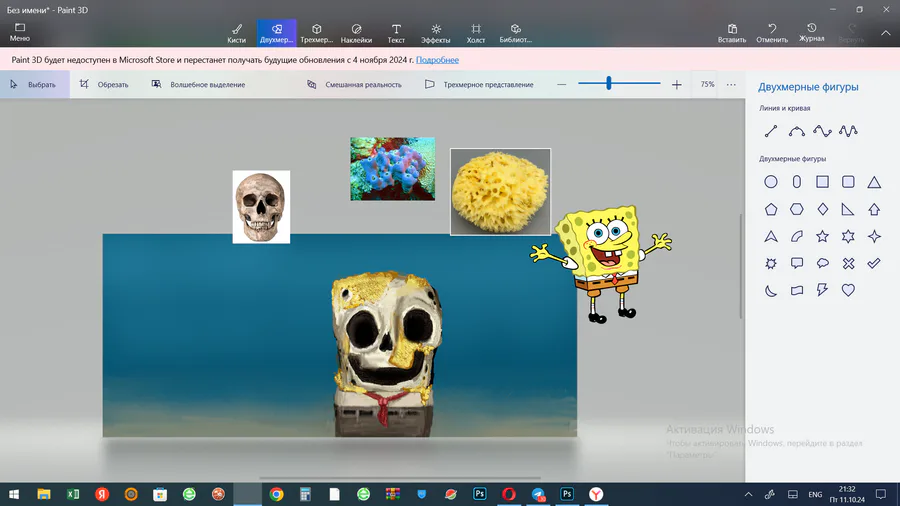Activate Волшебное выделение magic select
This screenshot has width=900, height=506.
(198, 84)
